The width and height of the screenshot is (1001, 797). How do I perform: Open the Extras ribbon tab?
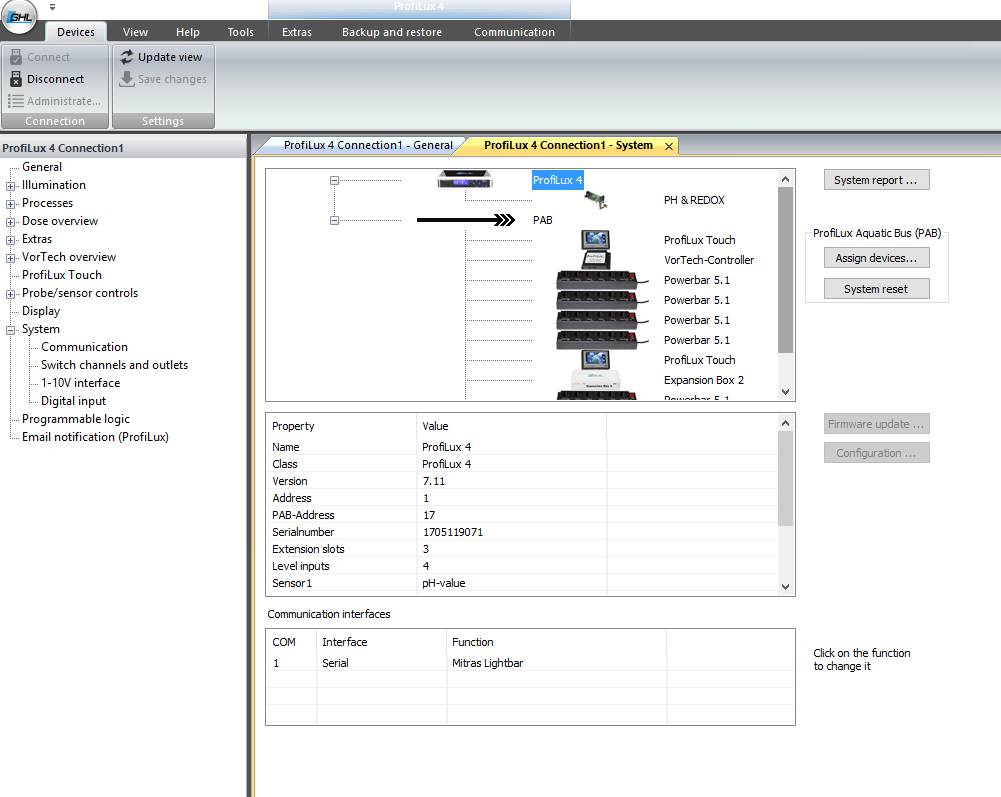click(297, 32)
